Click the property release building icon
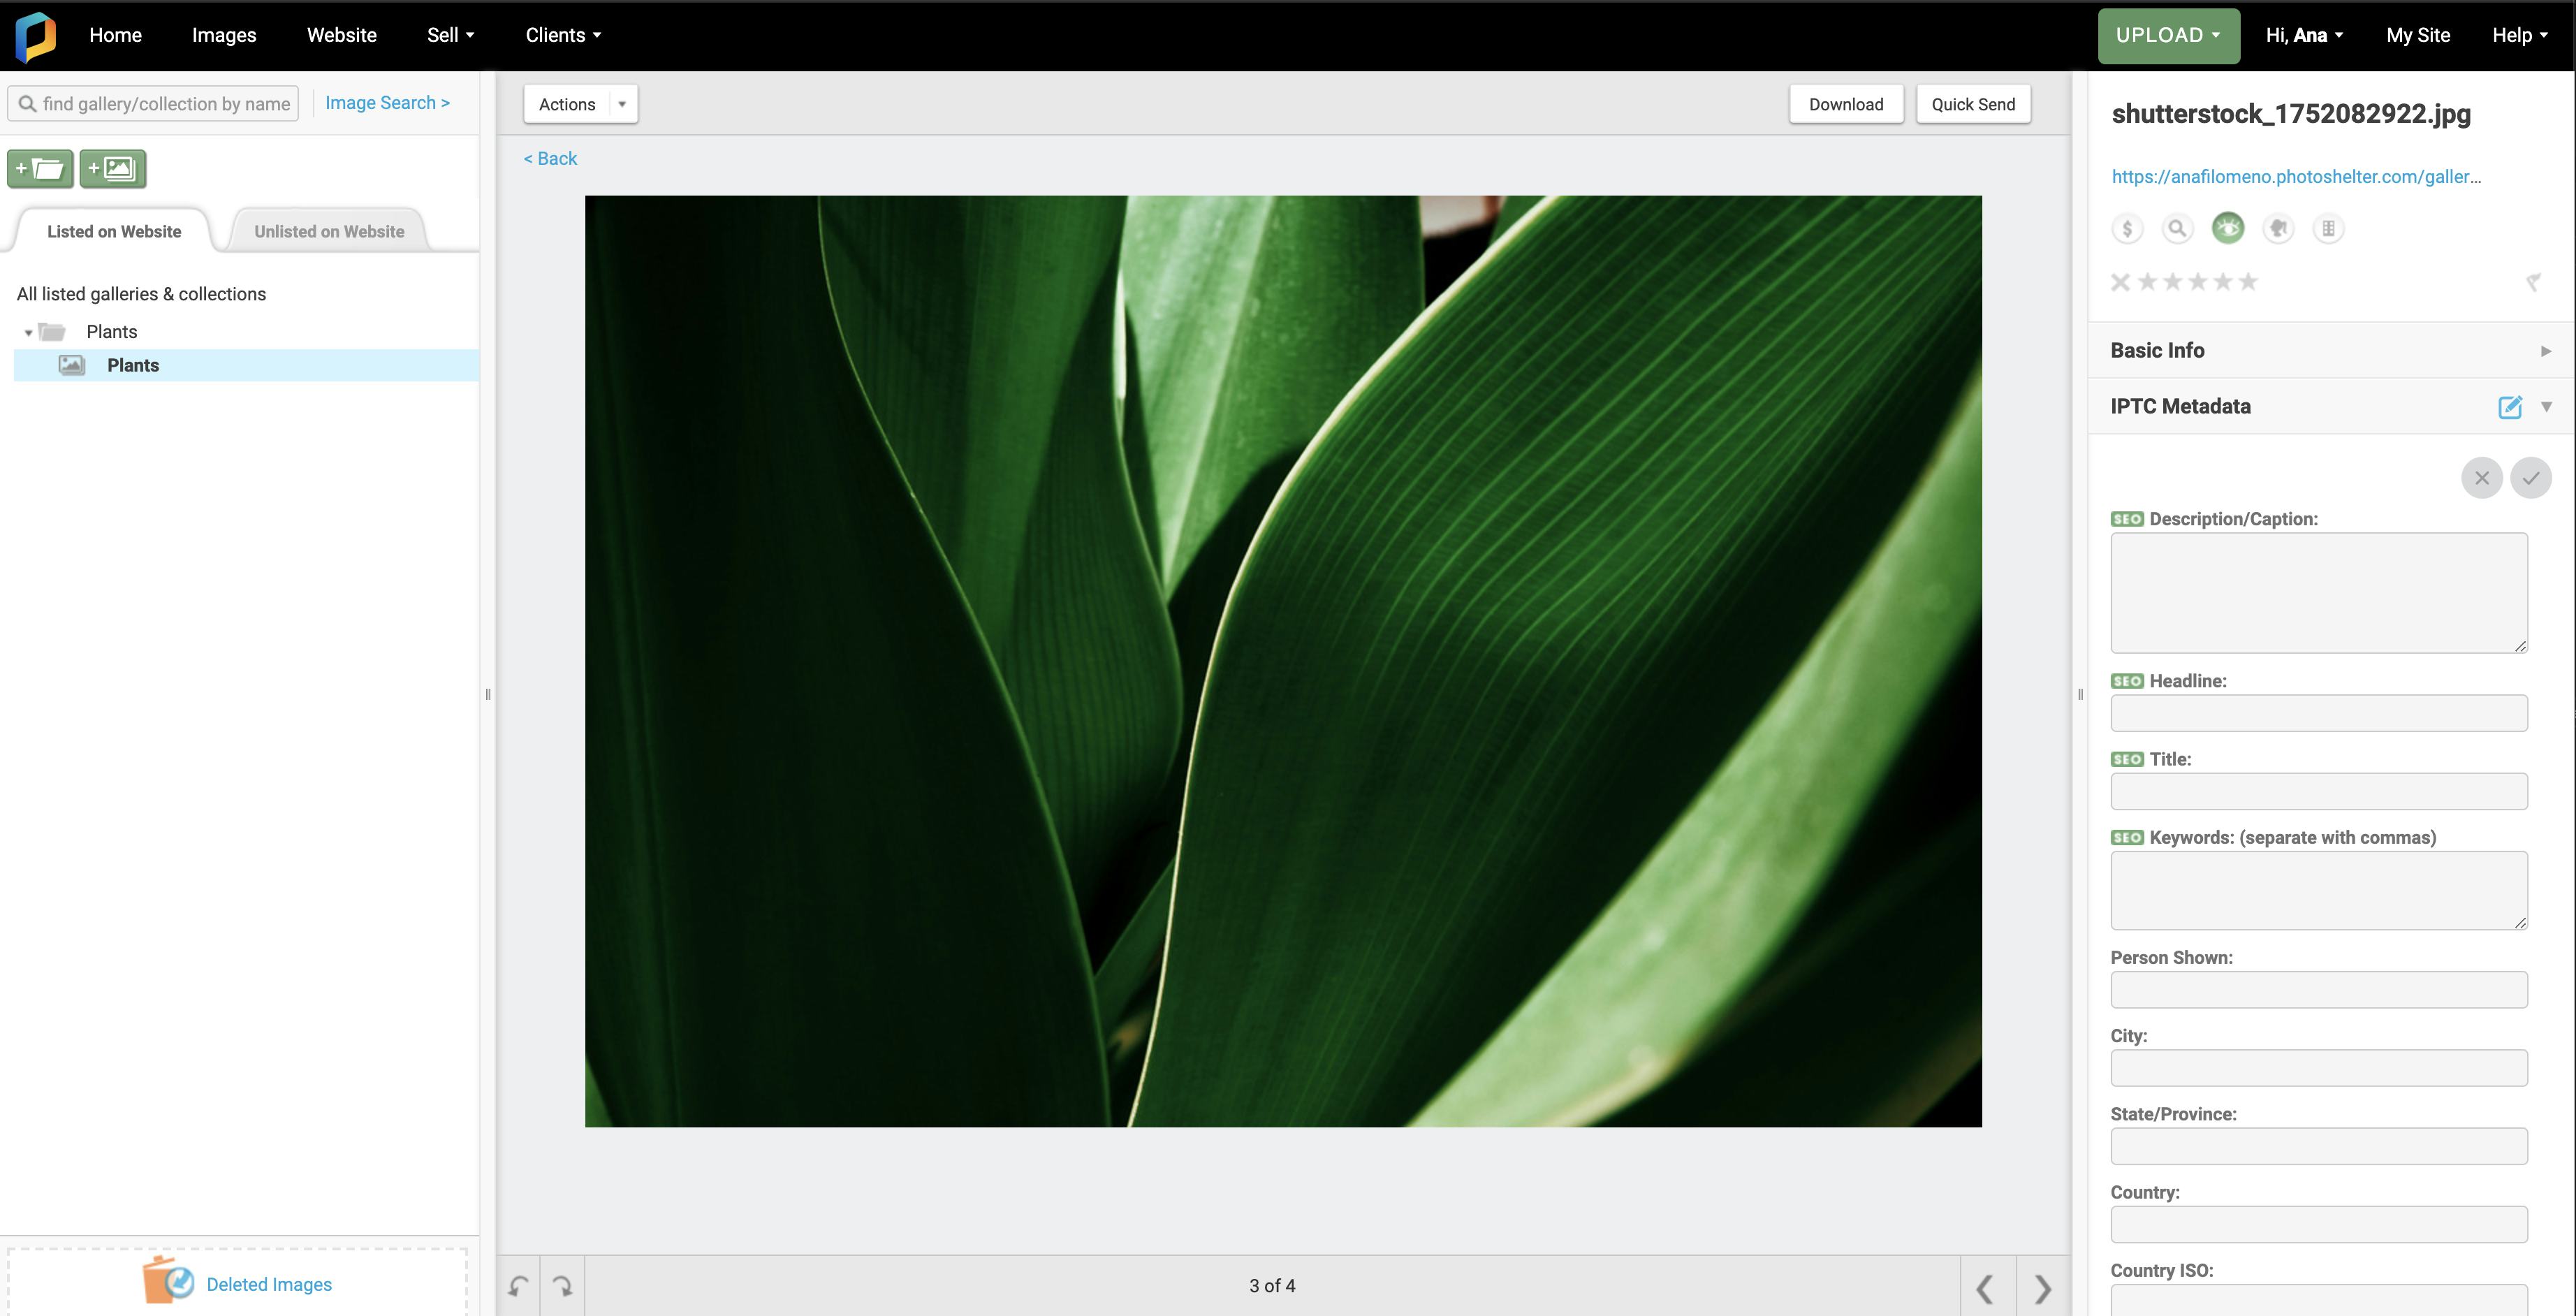 pyautogui.click(x=2328, y=229)
